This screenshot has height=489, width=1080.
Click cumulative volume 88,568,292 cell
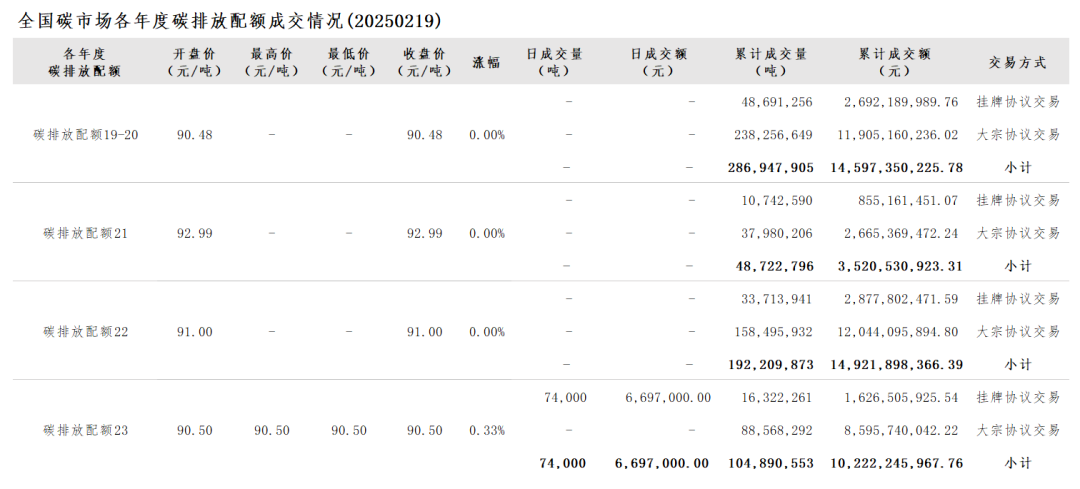click(x=776, y=430)
